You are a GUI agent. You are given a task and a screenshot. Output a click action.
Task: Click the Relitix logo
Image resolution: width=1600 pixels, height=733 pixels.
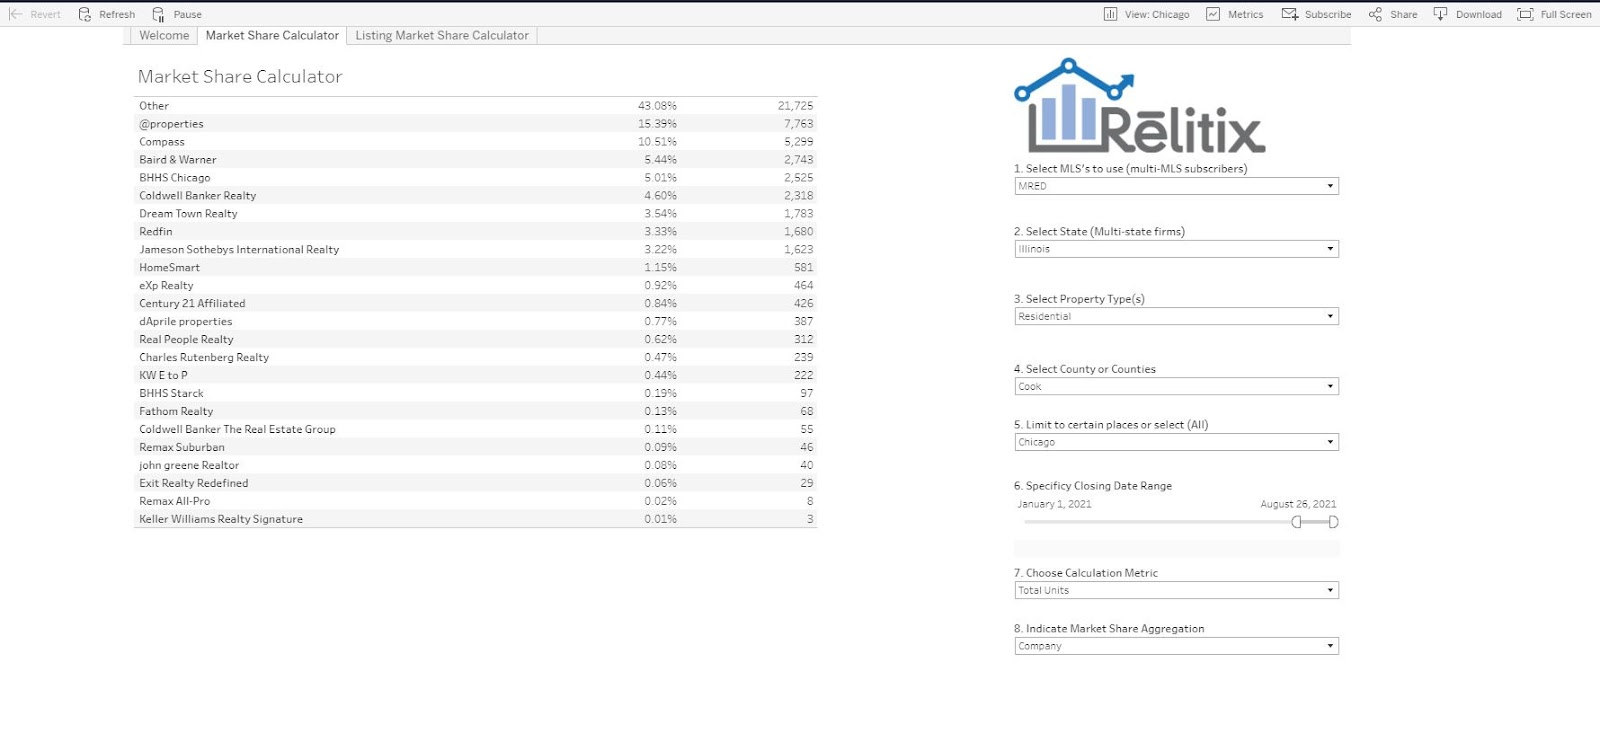coord(1140,107)
